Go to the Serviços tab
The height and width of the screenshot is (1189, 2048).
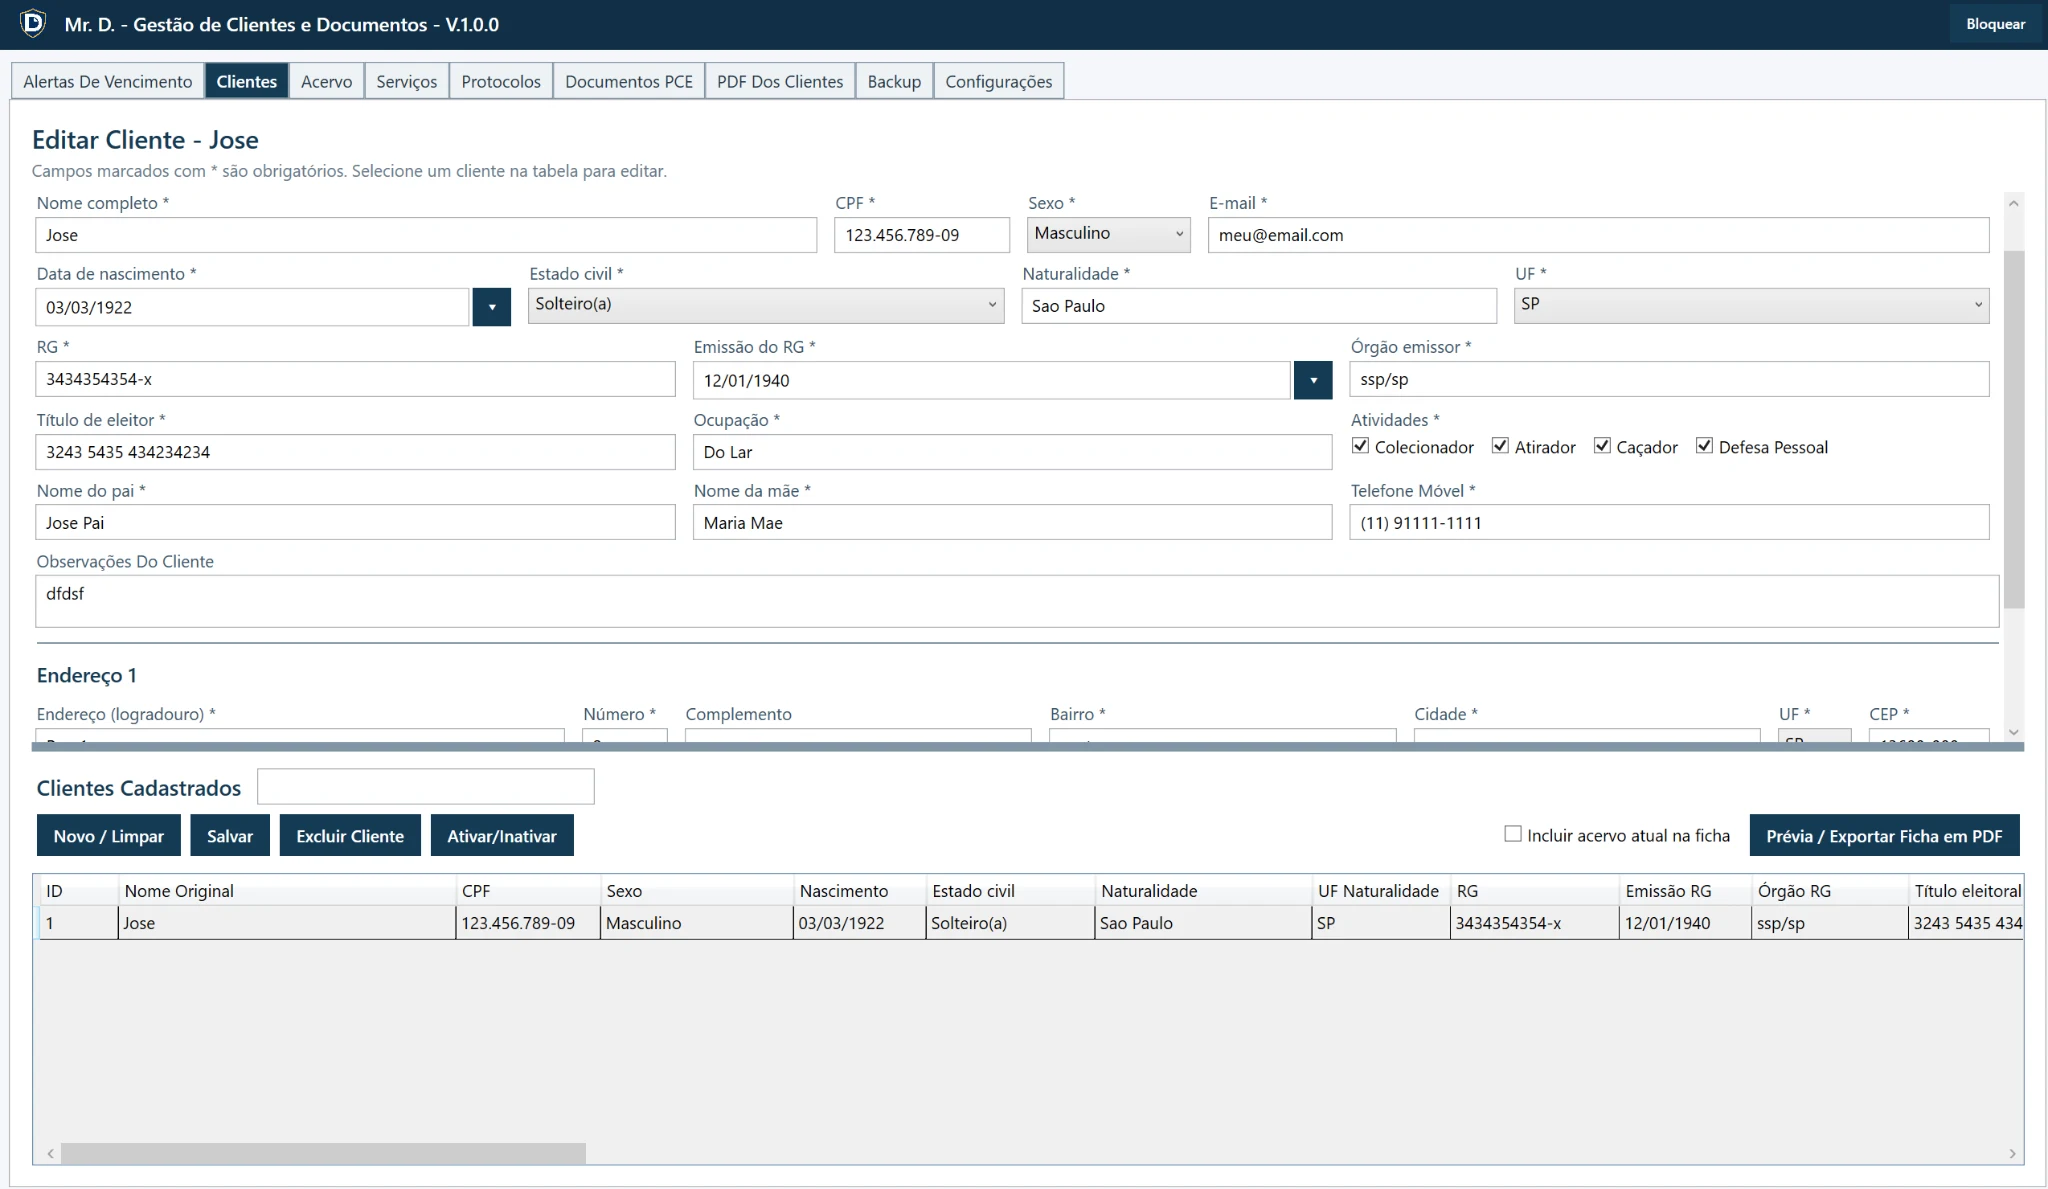tap(407, 81)
